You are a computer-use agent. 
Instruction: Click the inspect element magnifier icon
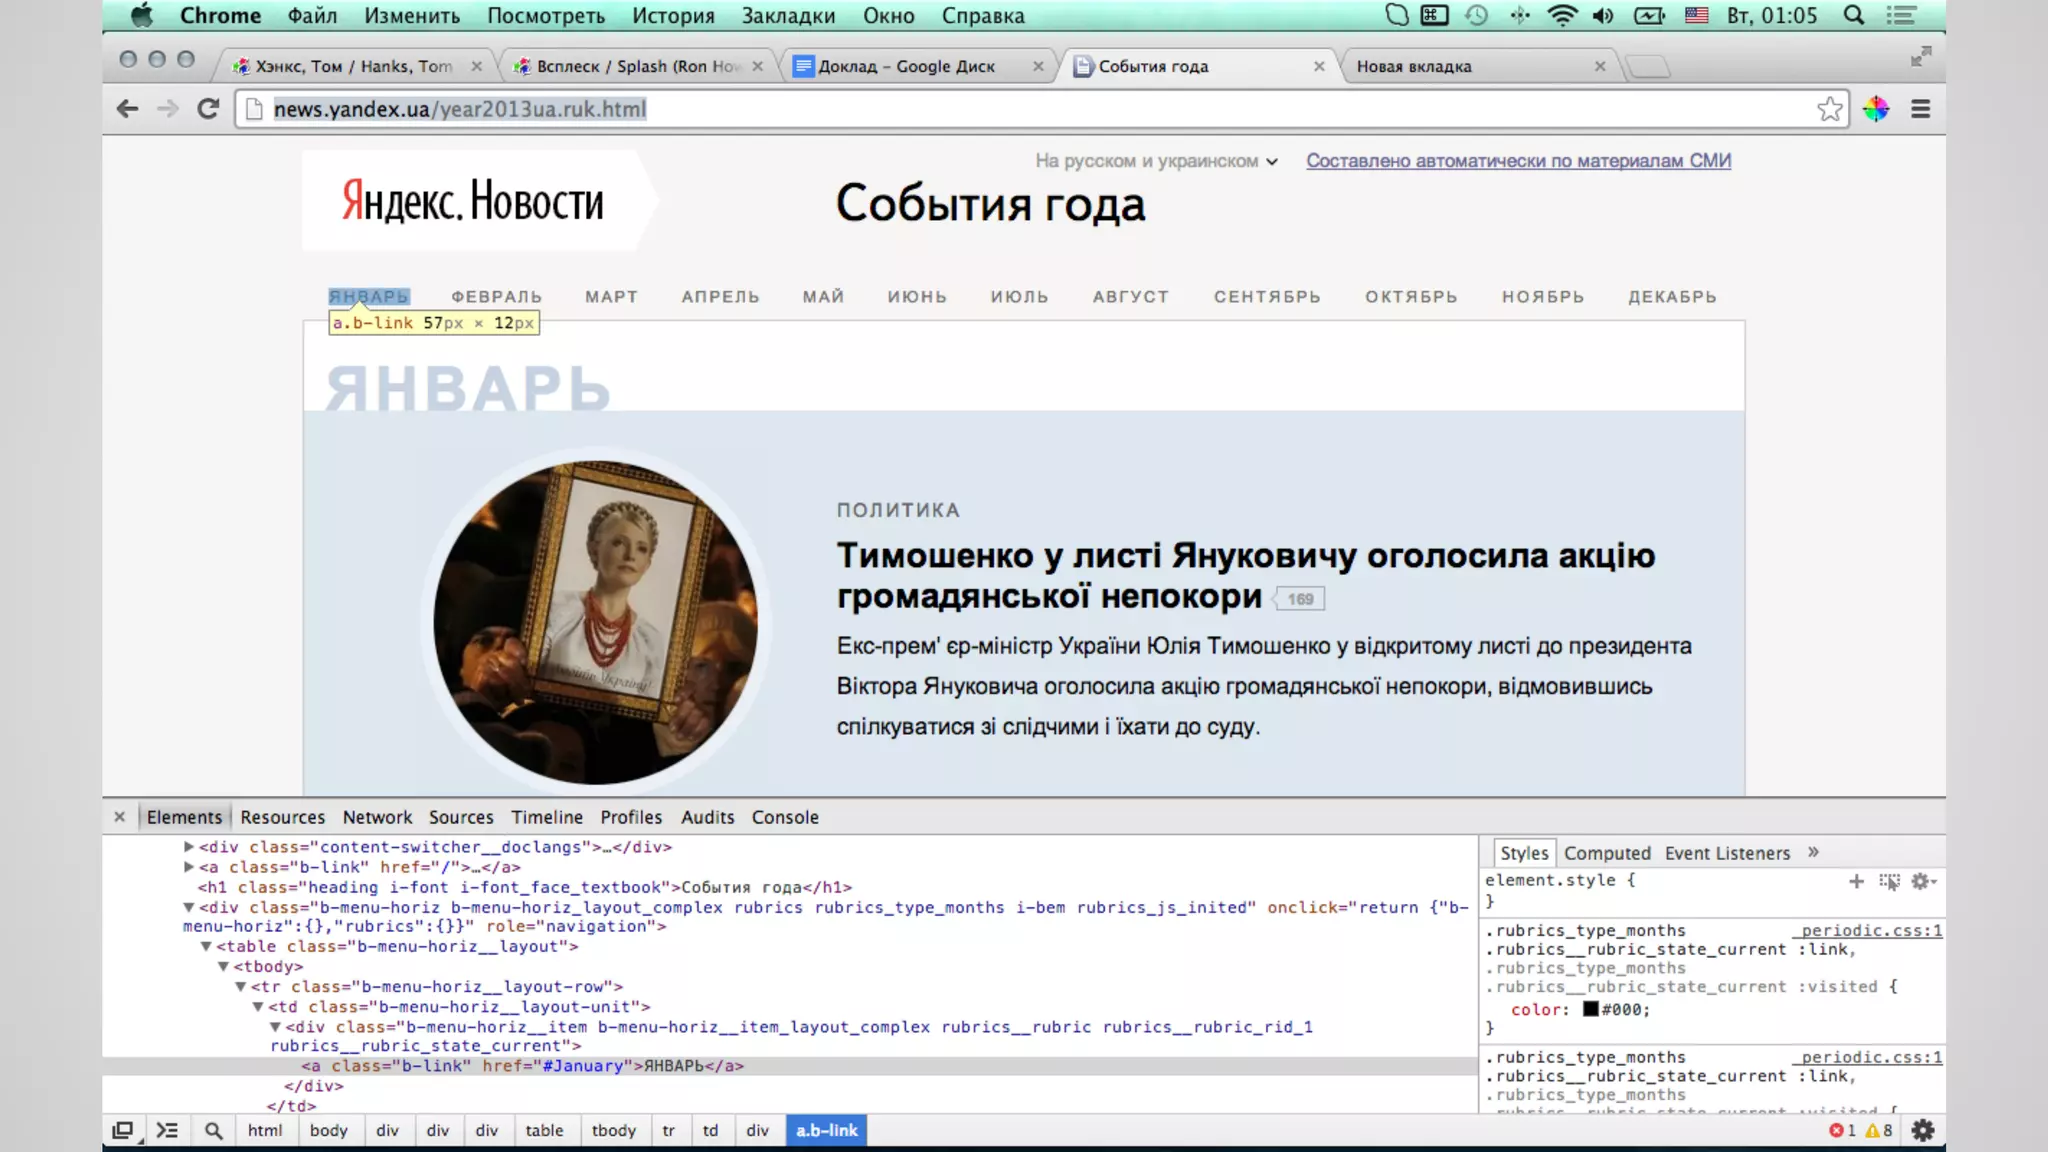click(213, 1130)
